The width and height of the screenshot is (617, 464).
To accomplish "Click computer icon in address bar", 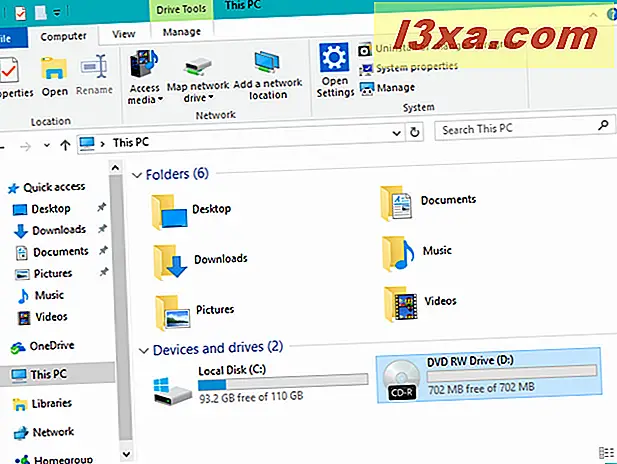I will point(87,144).
